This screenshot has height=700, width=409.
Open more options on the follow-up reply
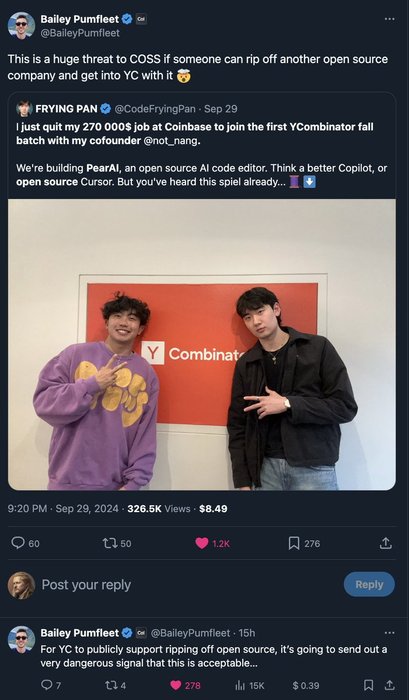pyautogui.click(x=389, y=633)
